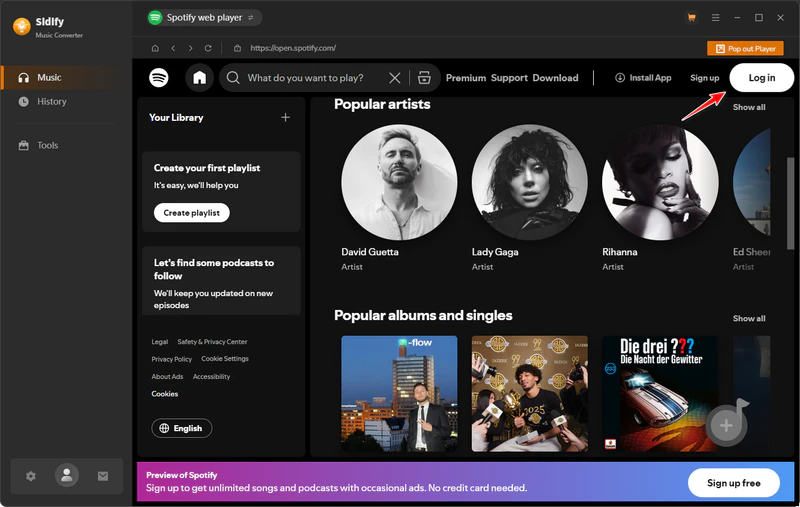Click the site lock icon before URL

click(237, 48)
